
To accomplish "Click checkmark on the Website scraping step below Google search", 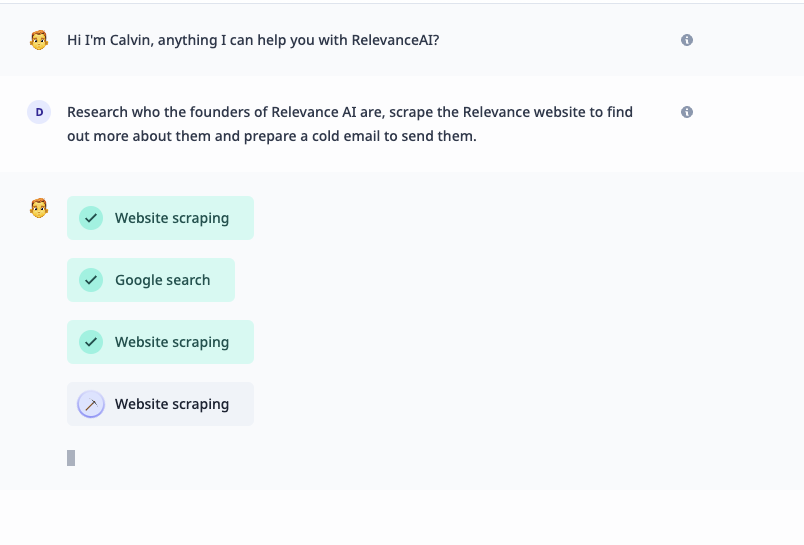I will point(91,342).
